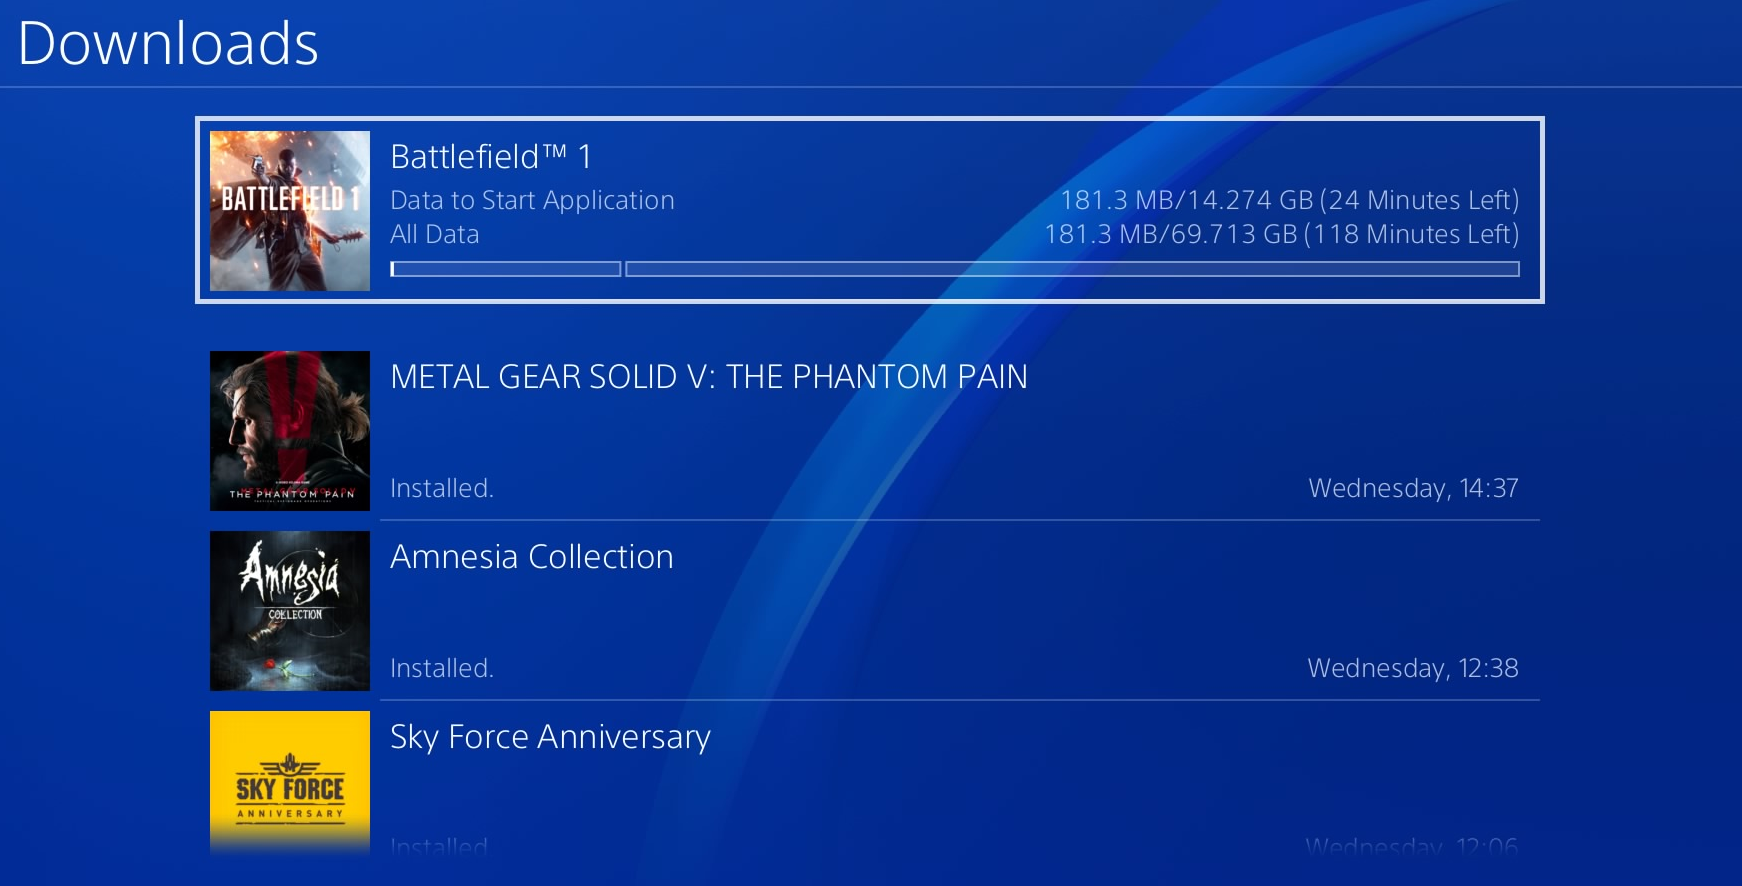The width and height of the screenshot is (1742, 886).
Task: Click the long All Data progress bar
Action: tap(1072, 269)
